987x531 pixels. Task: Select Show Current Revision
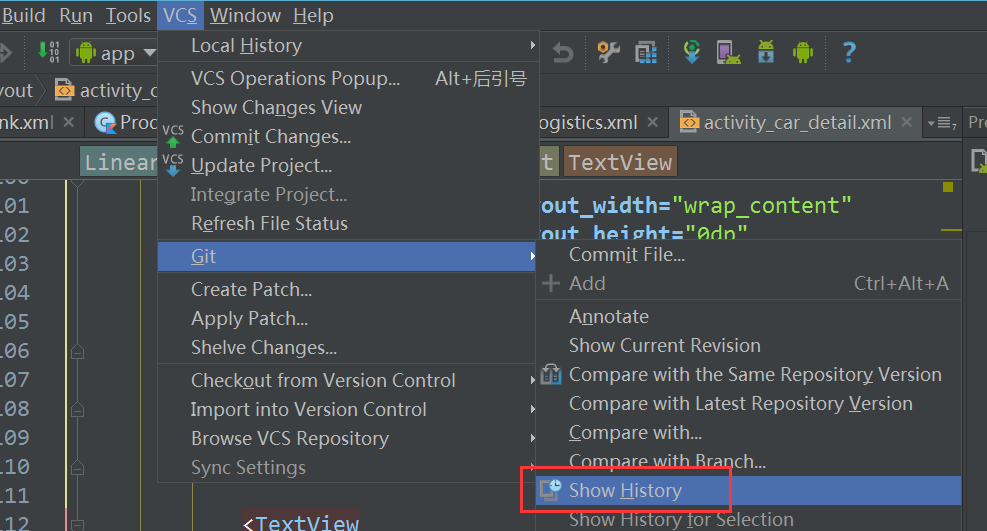click(748, 345)
